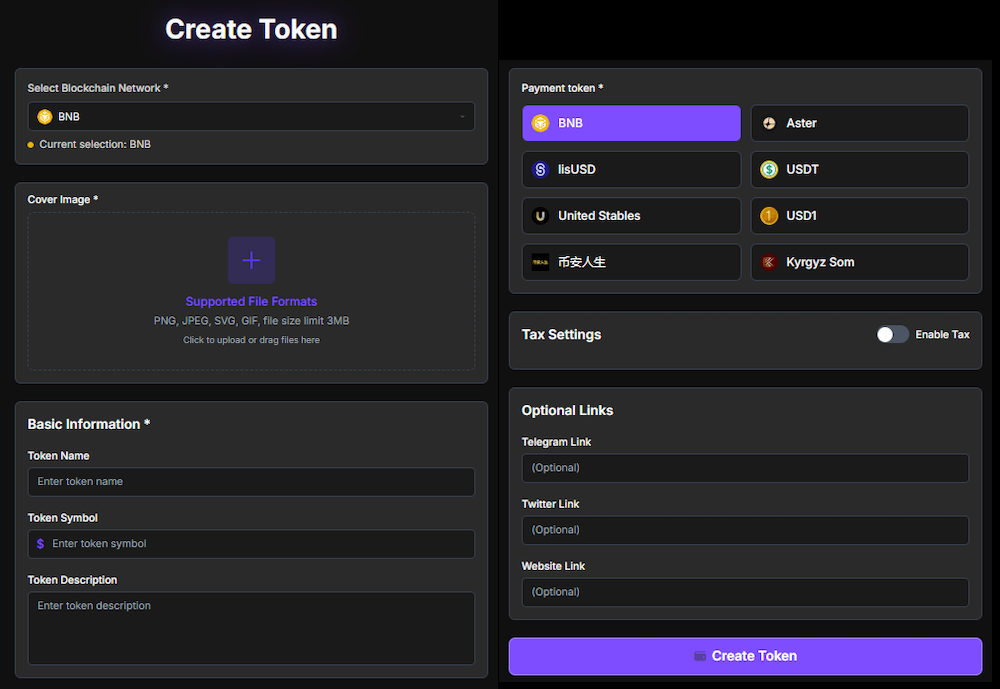The height and width of the screenshot is (689, 1000).
Task: Click the Telegram Link input field
Action: 745,467
